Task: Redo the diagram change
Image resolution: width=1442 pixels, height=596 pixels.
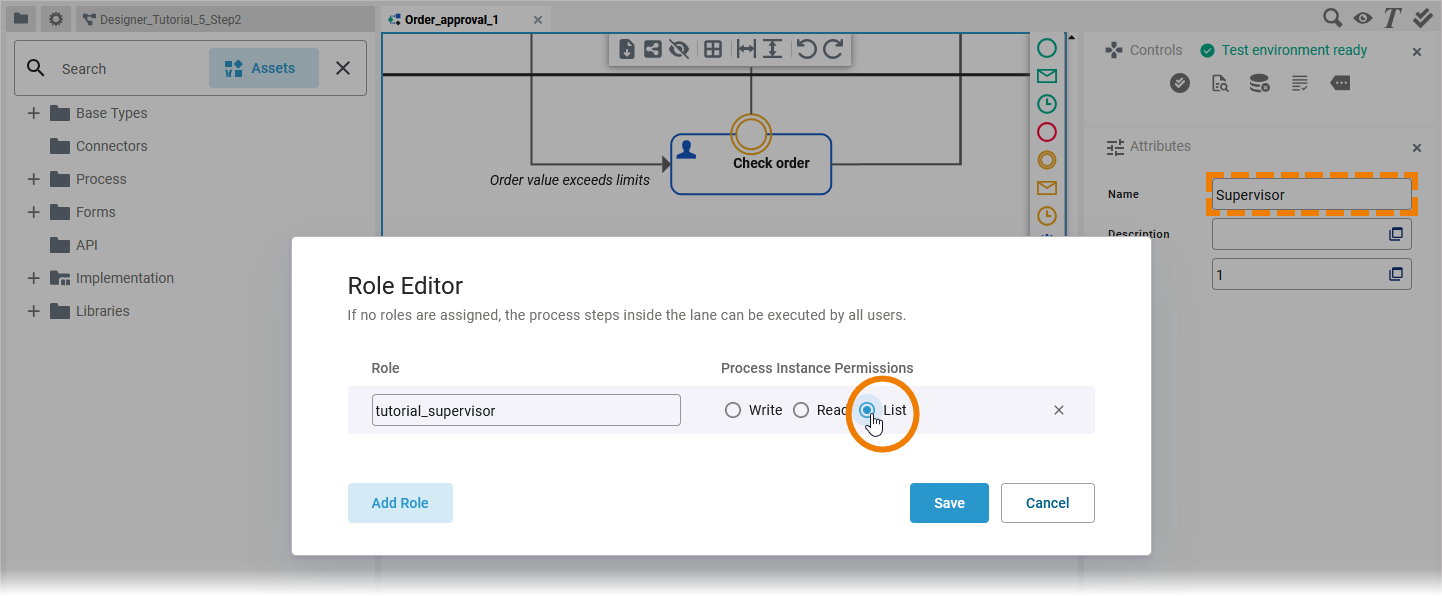Action: coord(833,49)
